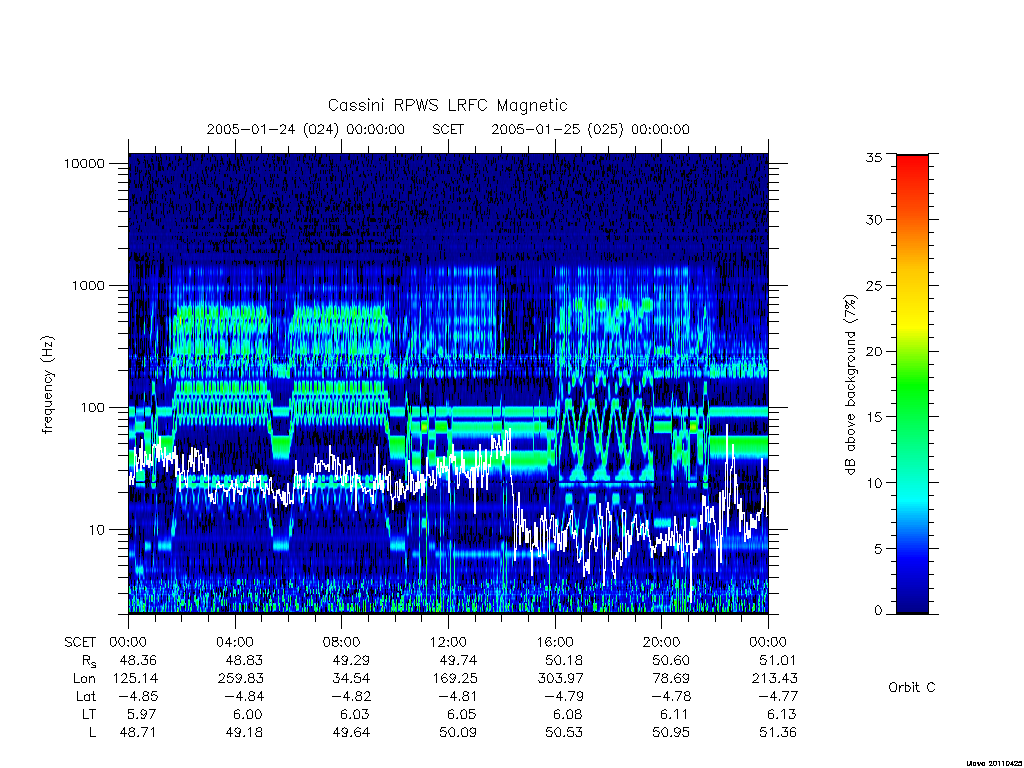Click the Rs value 51.01
The height and width of the screenshot is (768, 1024).
pos(778,661)
